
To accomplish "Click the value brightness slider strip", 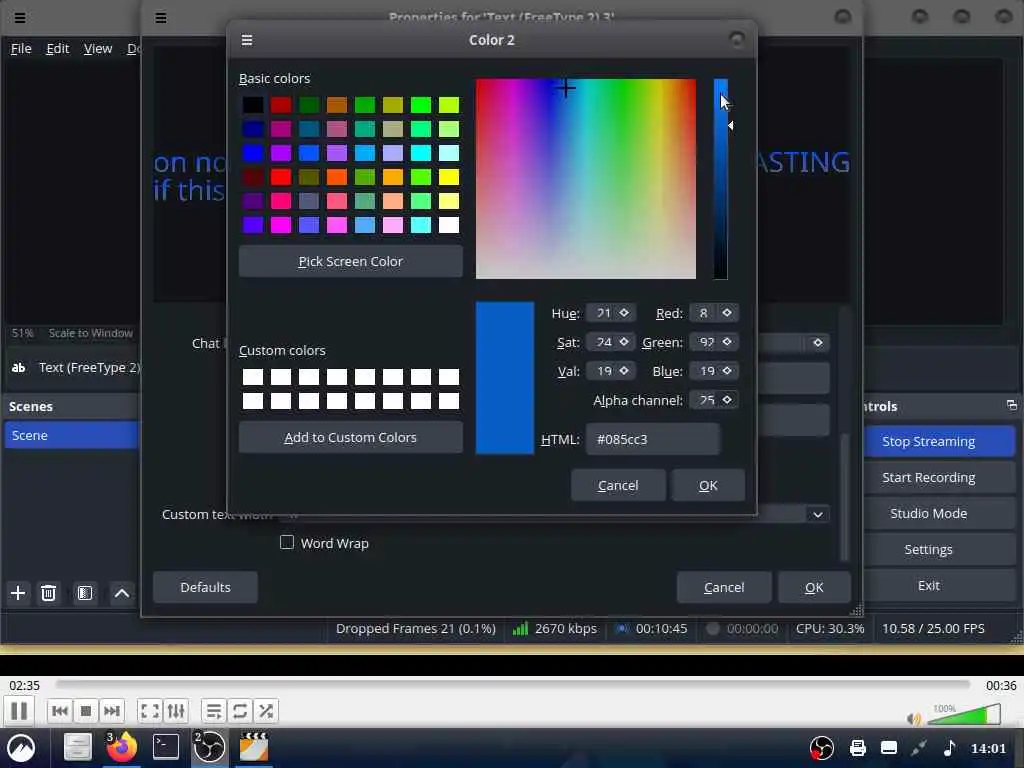I will pyautogui.click(x=720, y=179).
